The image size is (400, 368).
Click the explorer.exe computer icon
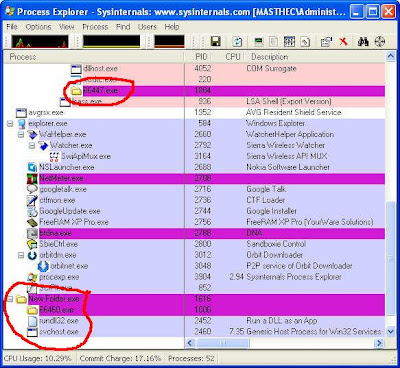pyautogui.click(x=22, y=124)
